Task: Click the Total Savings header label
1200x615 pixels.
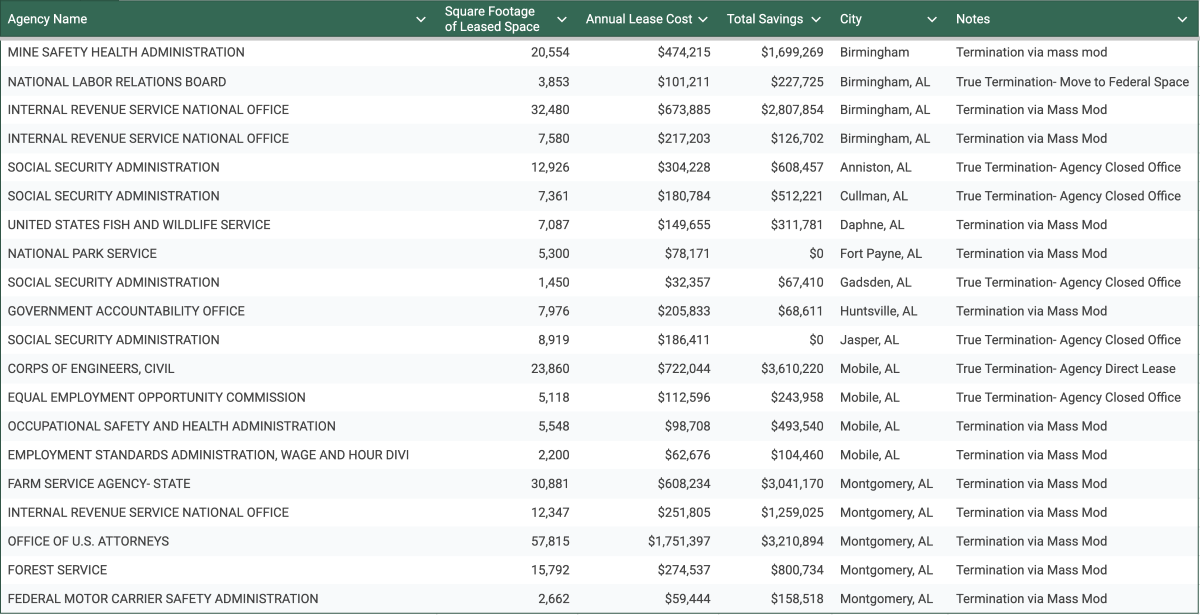Action: [765, 19]
